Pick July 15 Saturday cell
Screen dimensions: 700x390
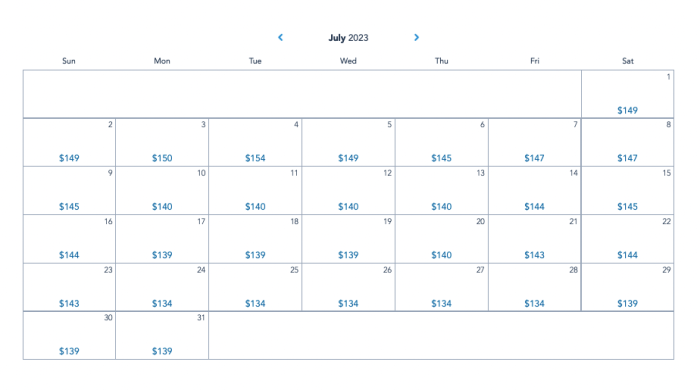627,191
